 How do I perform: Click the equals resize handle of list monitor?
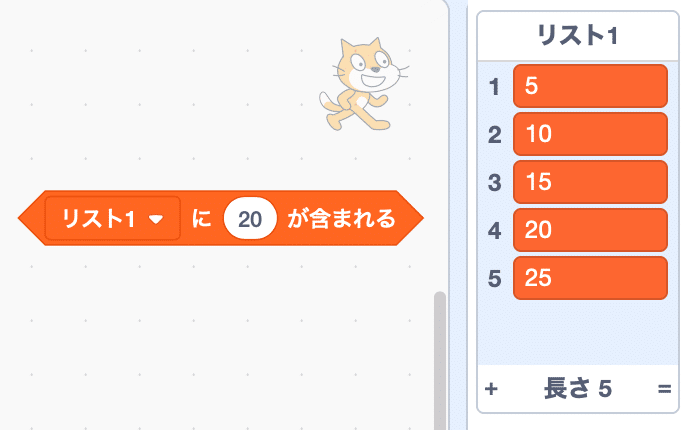(x=664, y=389)
